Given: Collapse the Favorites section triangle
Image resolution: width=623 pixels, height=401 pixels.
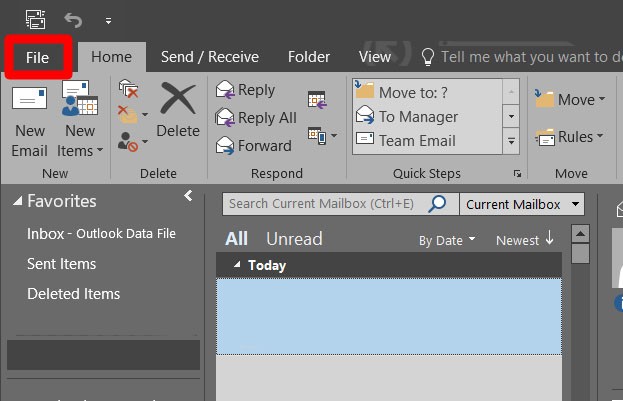Looking at the screenshot, I should [17, 201].
